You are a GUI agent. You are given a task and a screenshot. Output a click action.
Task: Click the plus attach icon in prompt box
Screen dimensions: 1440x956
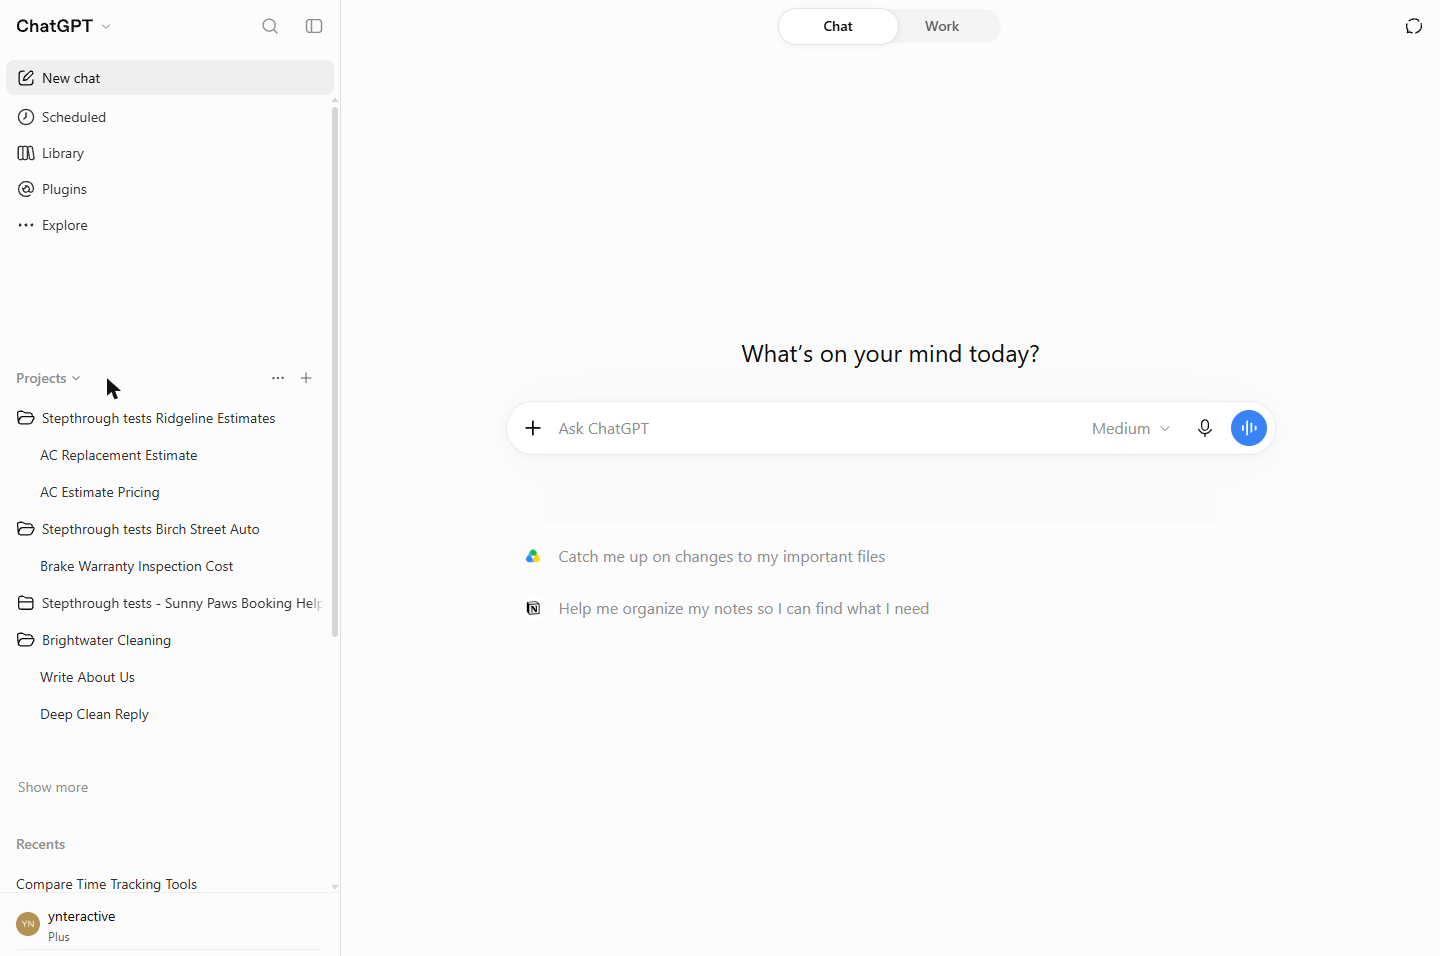click(x=533, y=428)
